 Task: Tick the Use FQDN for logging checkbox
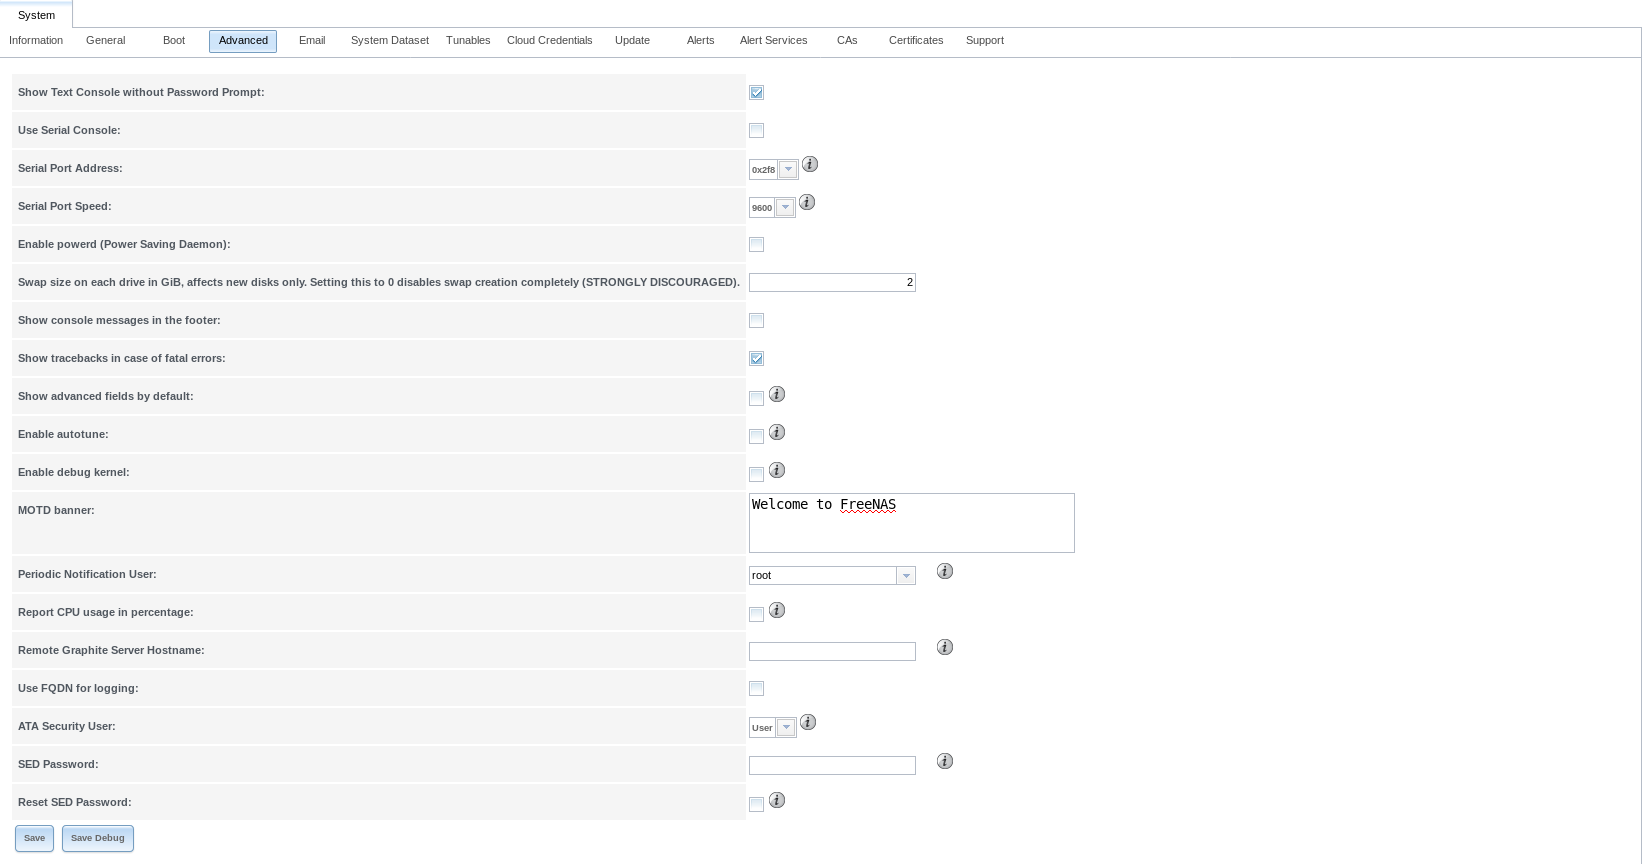point(757,688)
